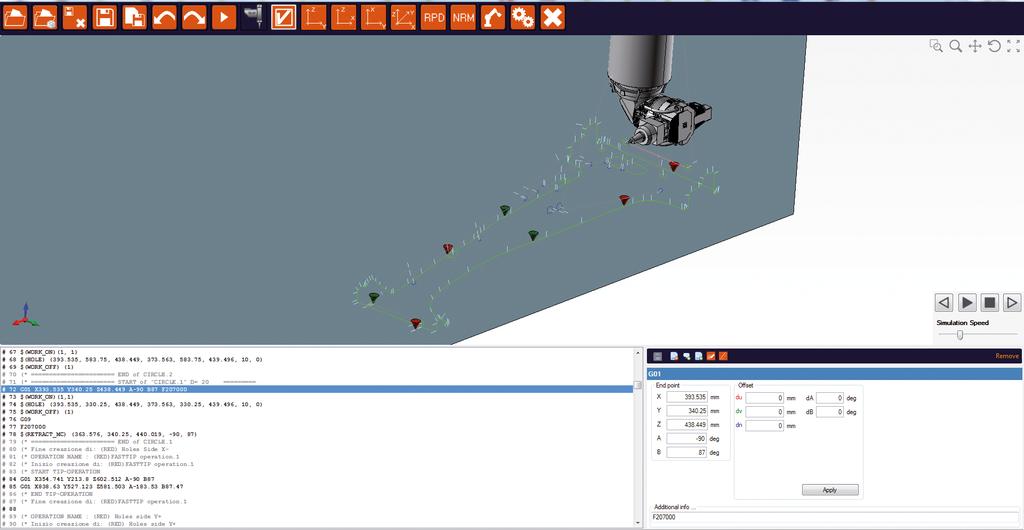Click the first document icon in editor toolbar

pyautogui.click(x=674, y=356)
